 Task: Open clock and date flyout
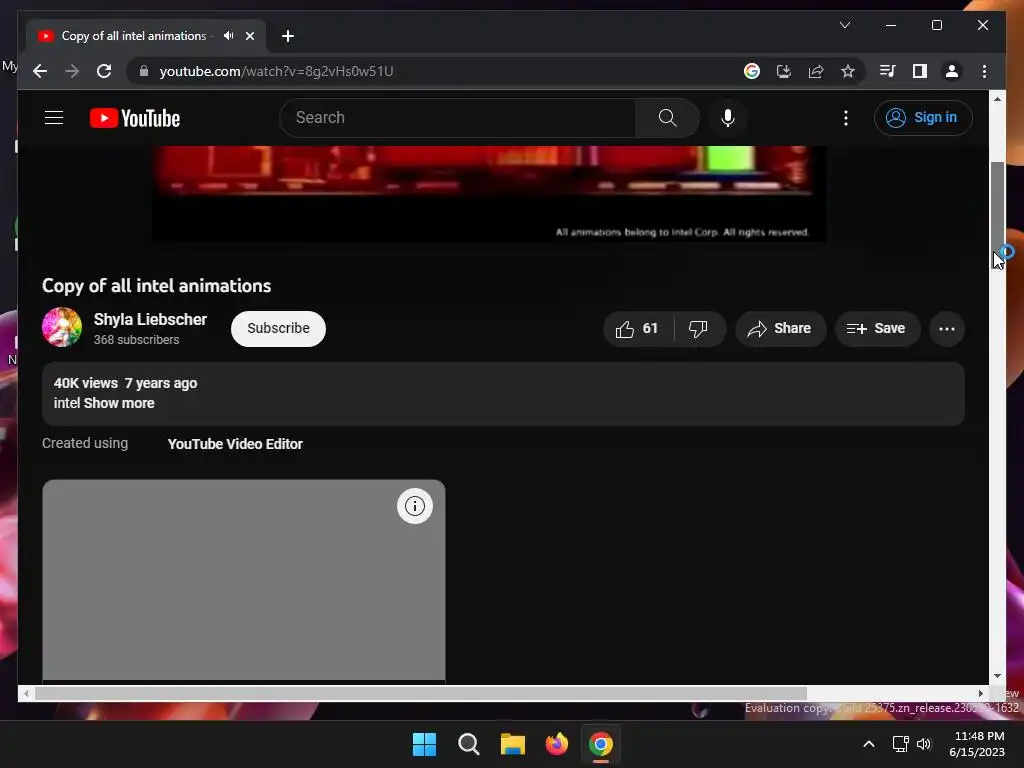pyautogui.click(x=977, y=744)
